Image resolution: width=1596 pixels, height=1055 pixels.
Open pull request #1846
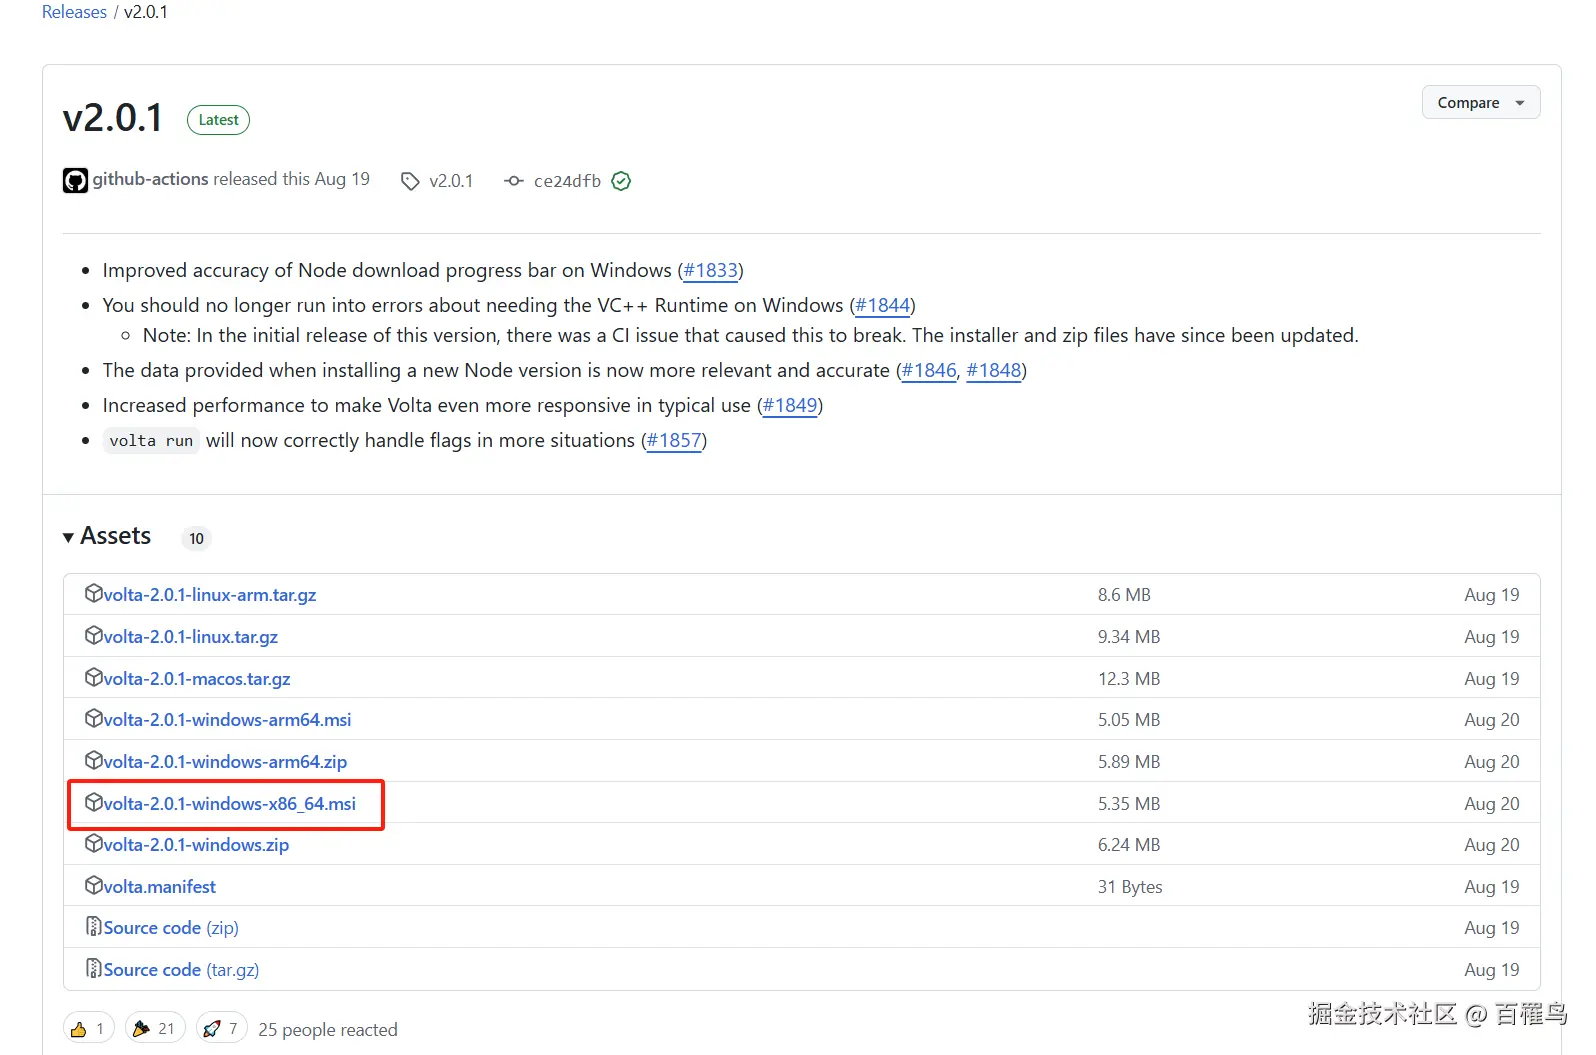click(929, 370)
